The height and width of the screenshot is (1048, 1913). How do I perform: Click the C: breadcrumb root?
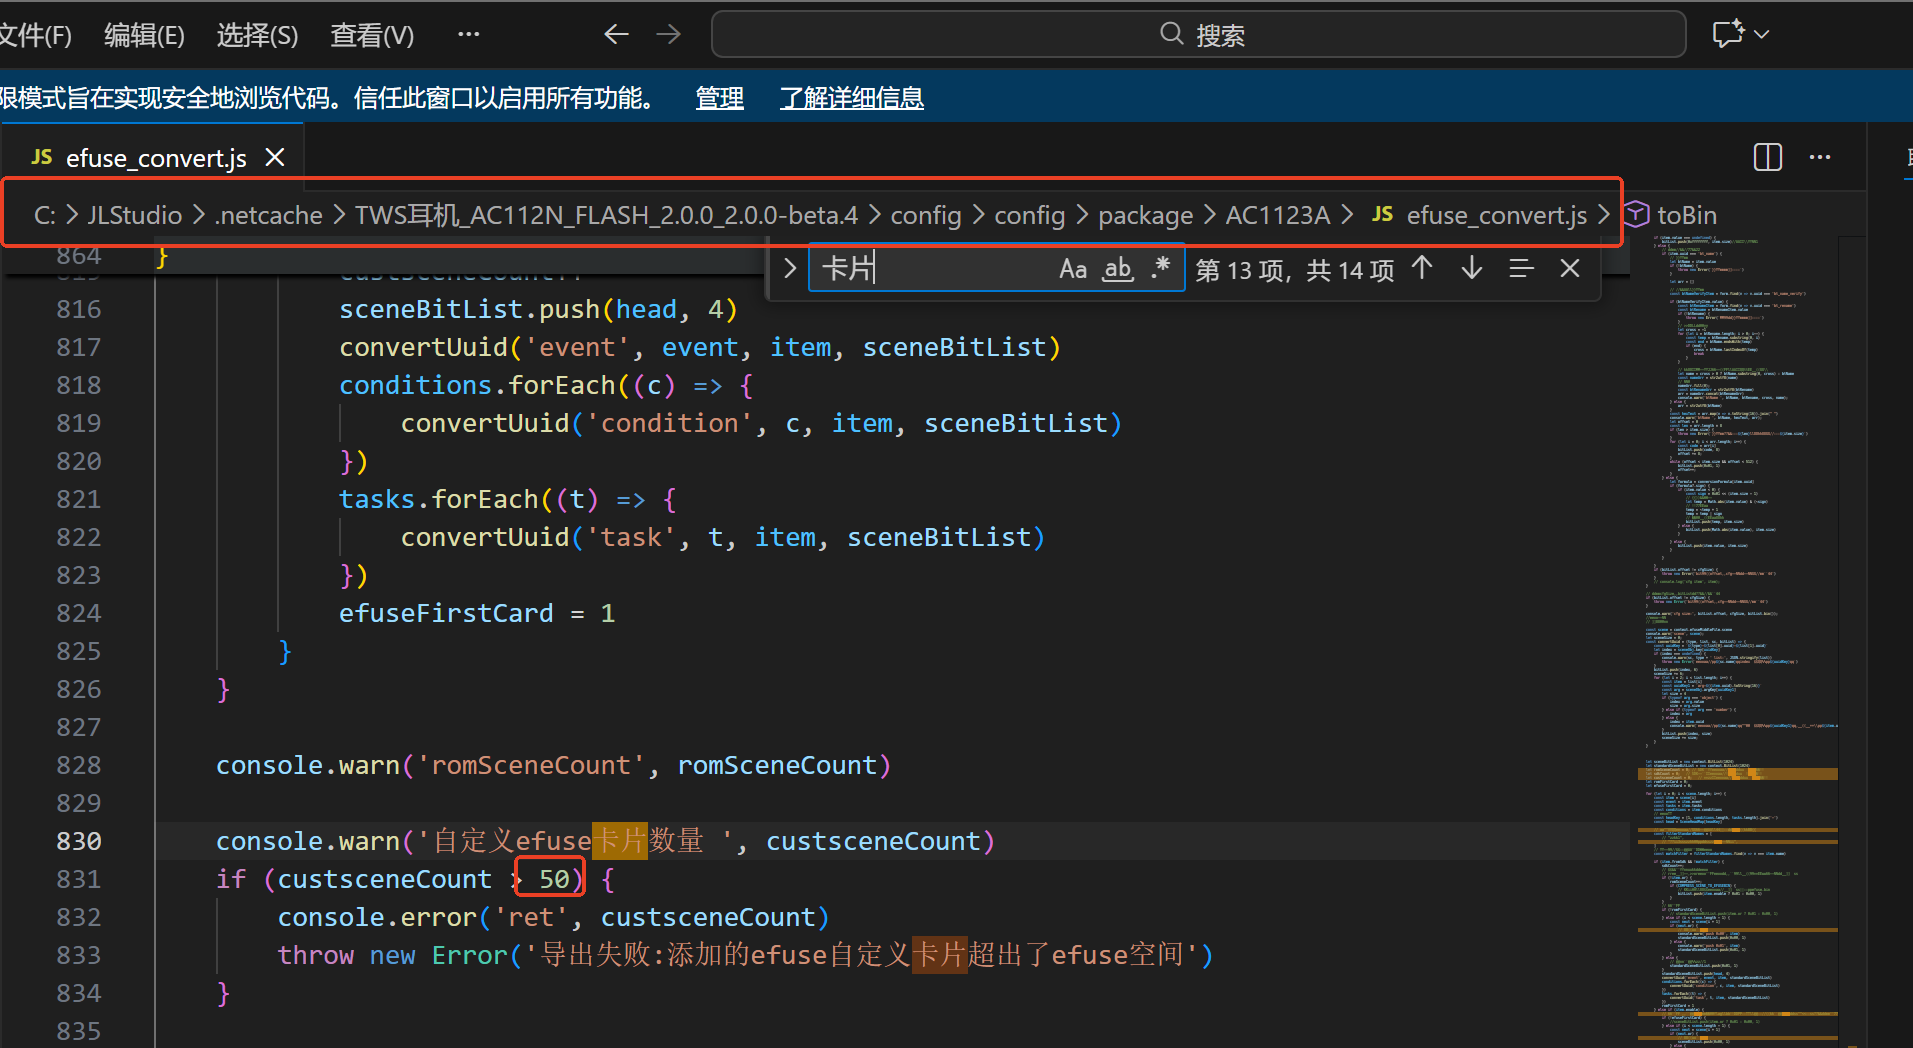coord(45,215)
